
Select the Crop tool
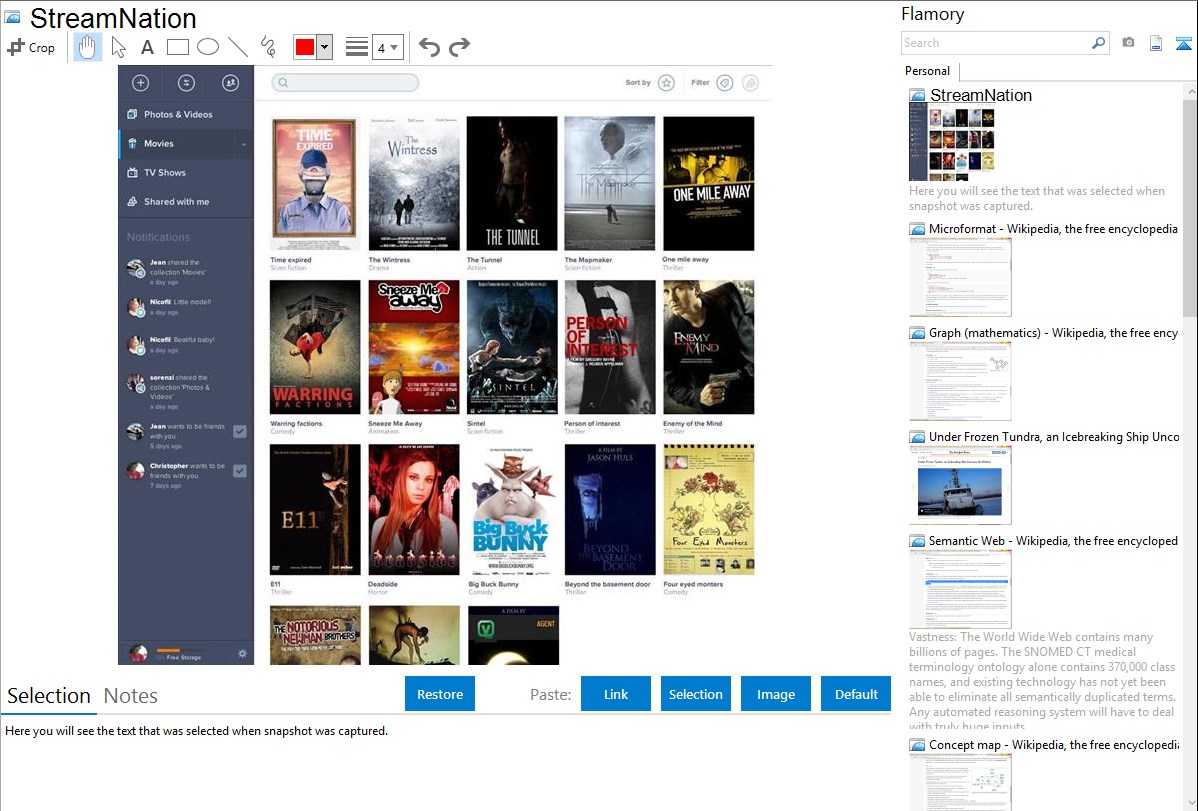pos(31,47)
